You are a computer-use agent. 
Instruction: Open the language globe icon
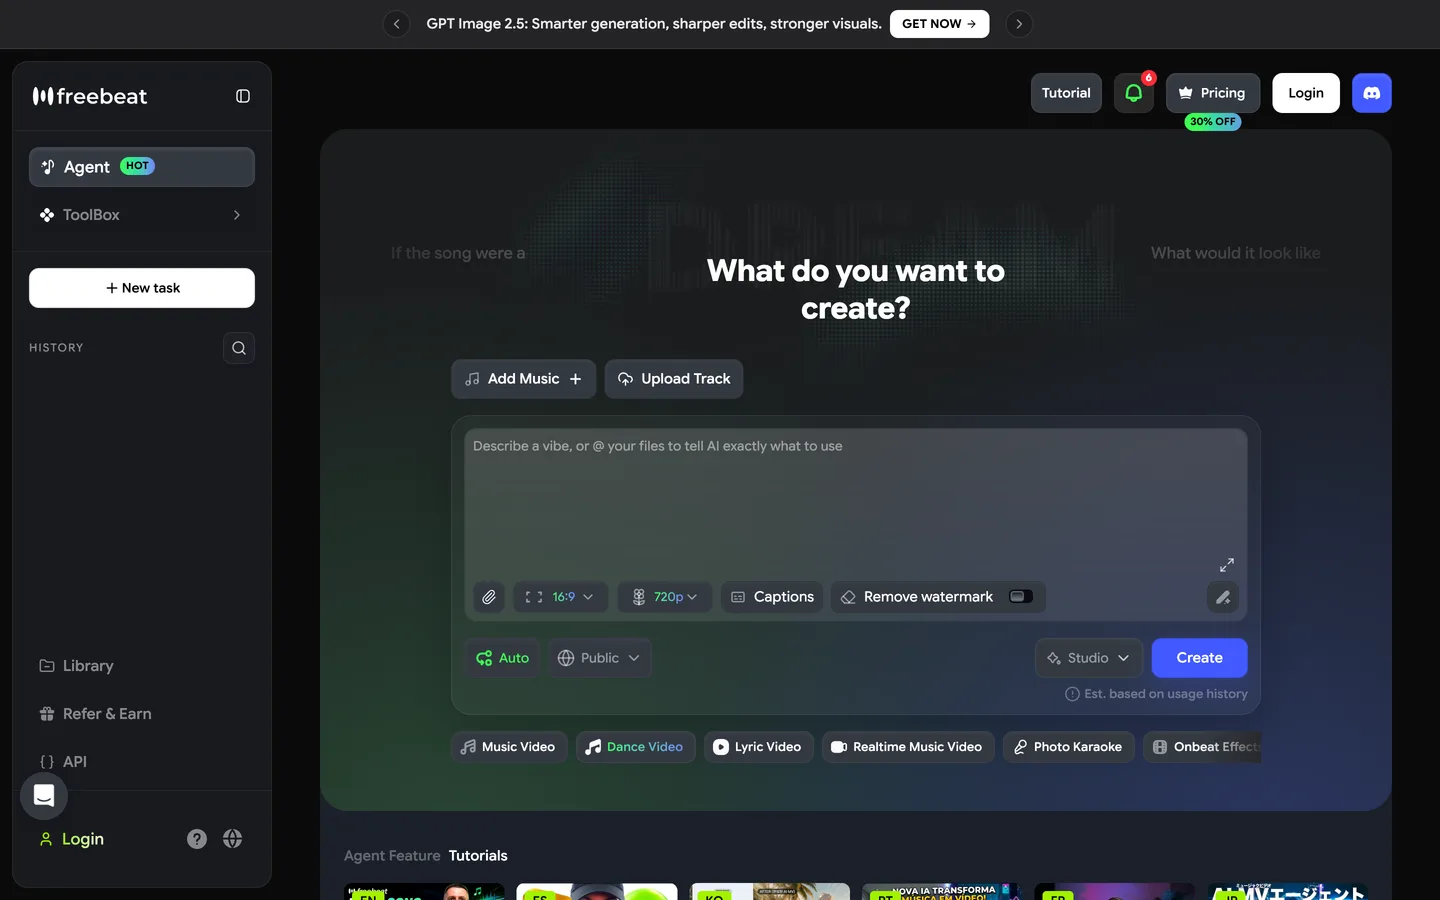233,839
